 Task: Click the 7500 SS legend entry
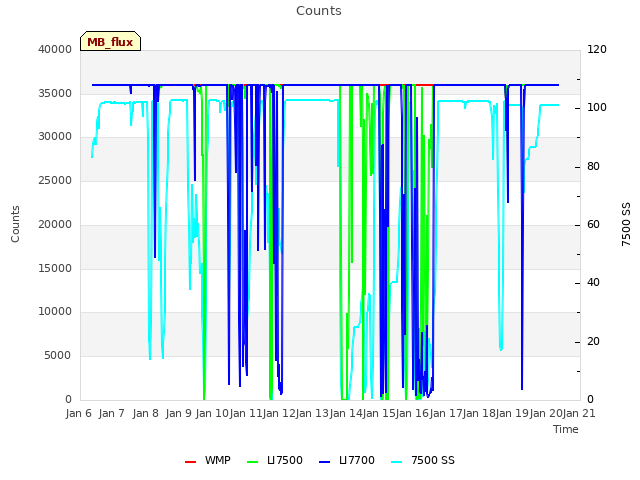[x=423, y=460]
